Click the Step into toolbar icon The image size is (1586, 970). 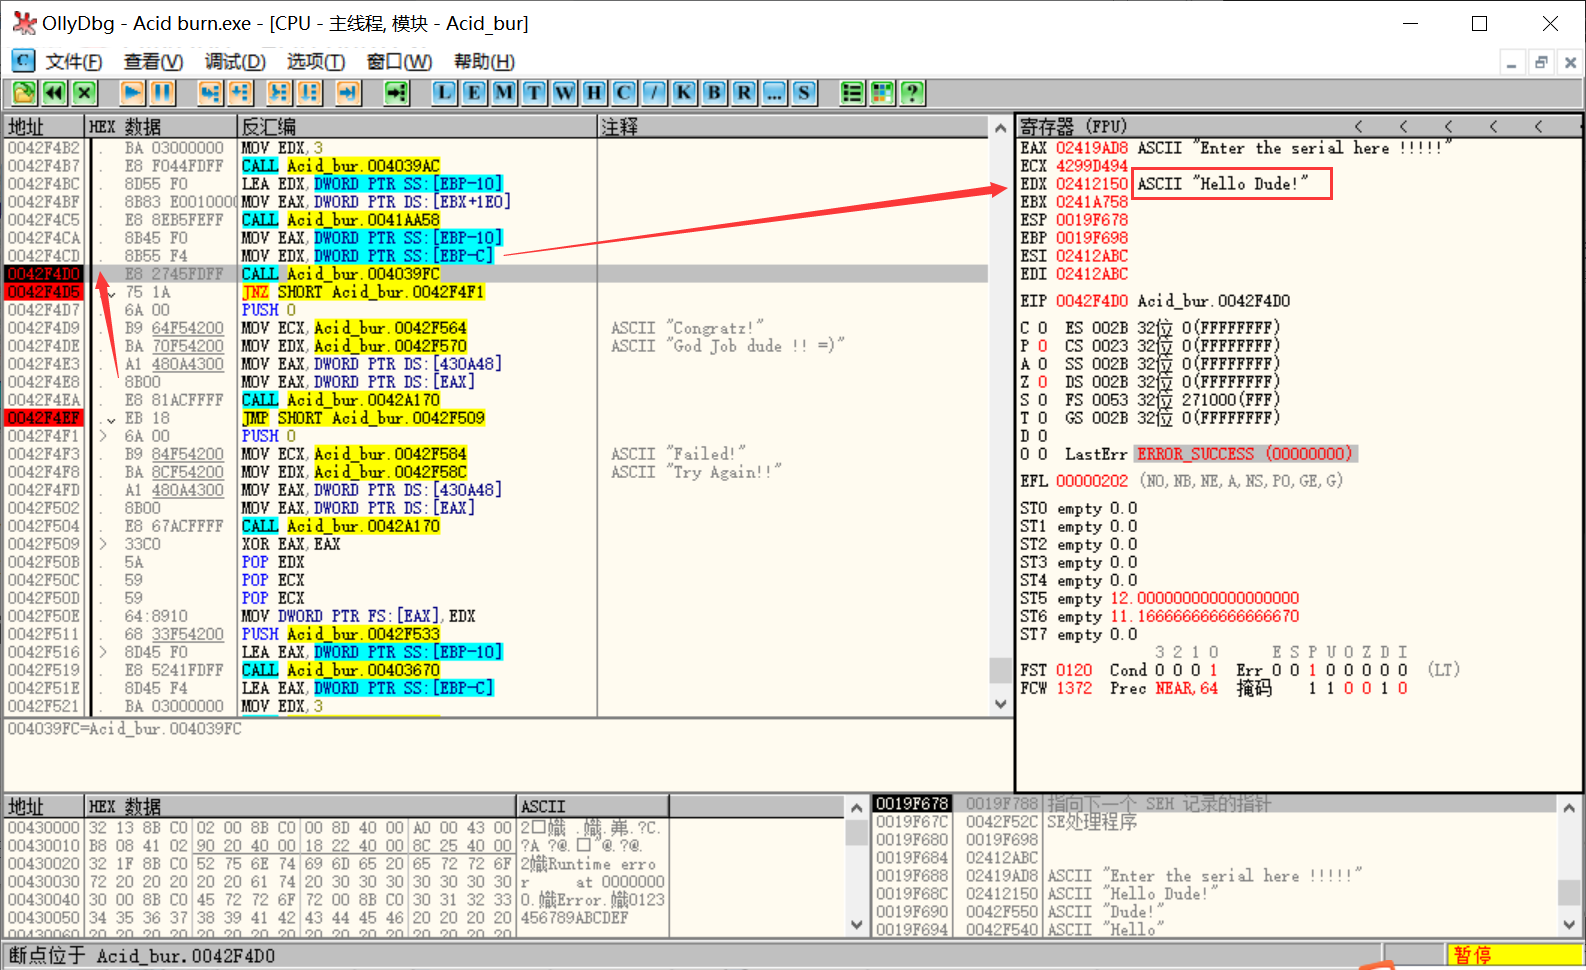pyautogui.click(x=210, y=93)
